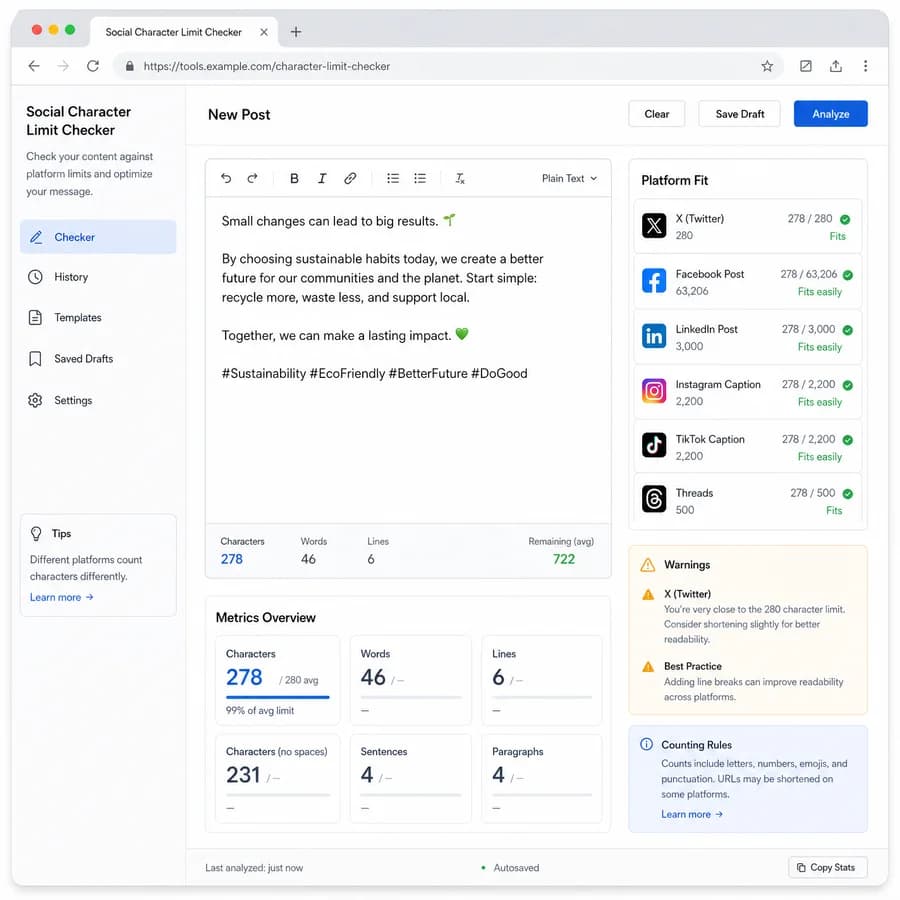
Task: Click the Copy Stats button
Action: coord(828,867)
